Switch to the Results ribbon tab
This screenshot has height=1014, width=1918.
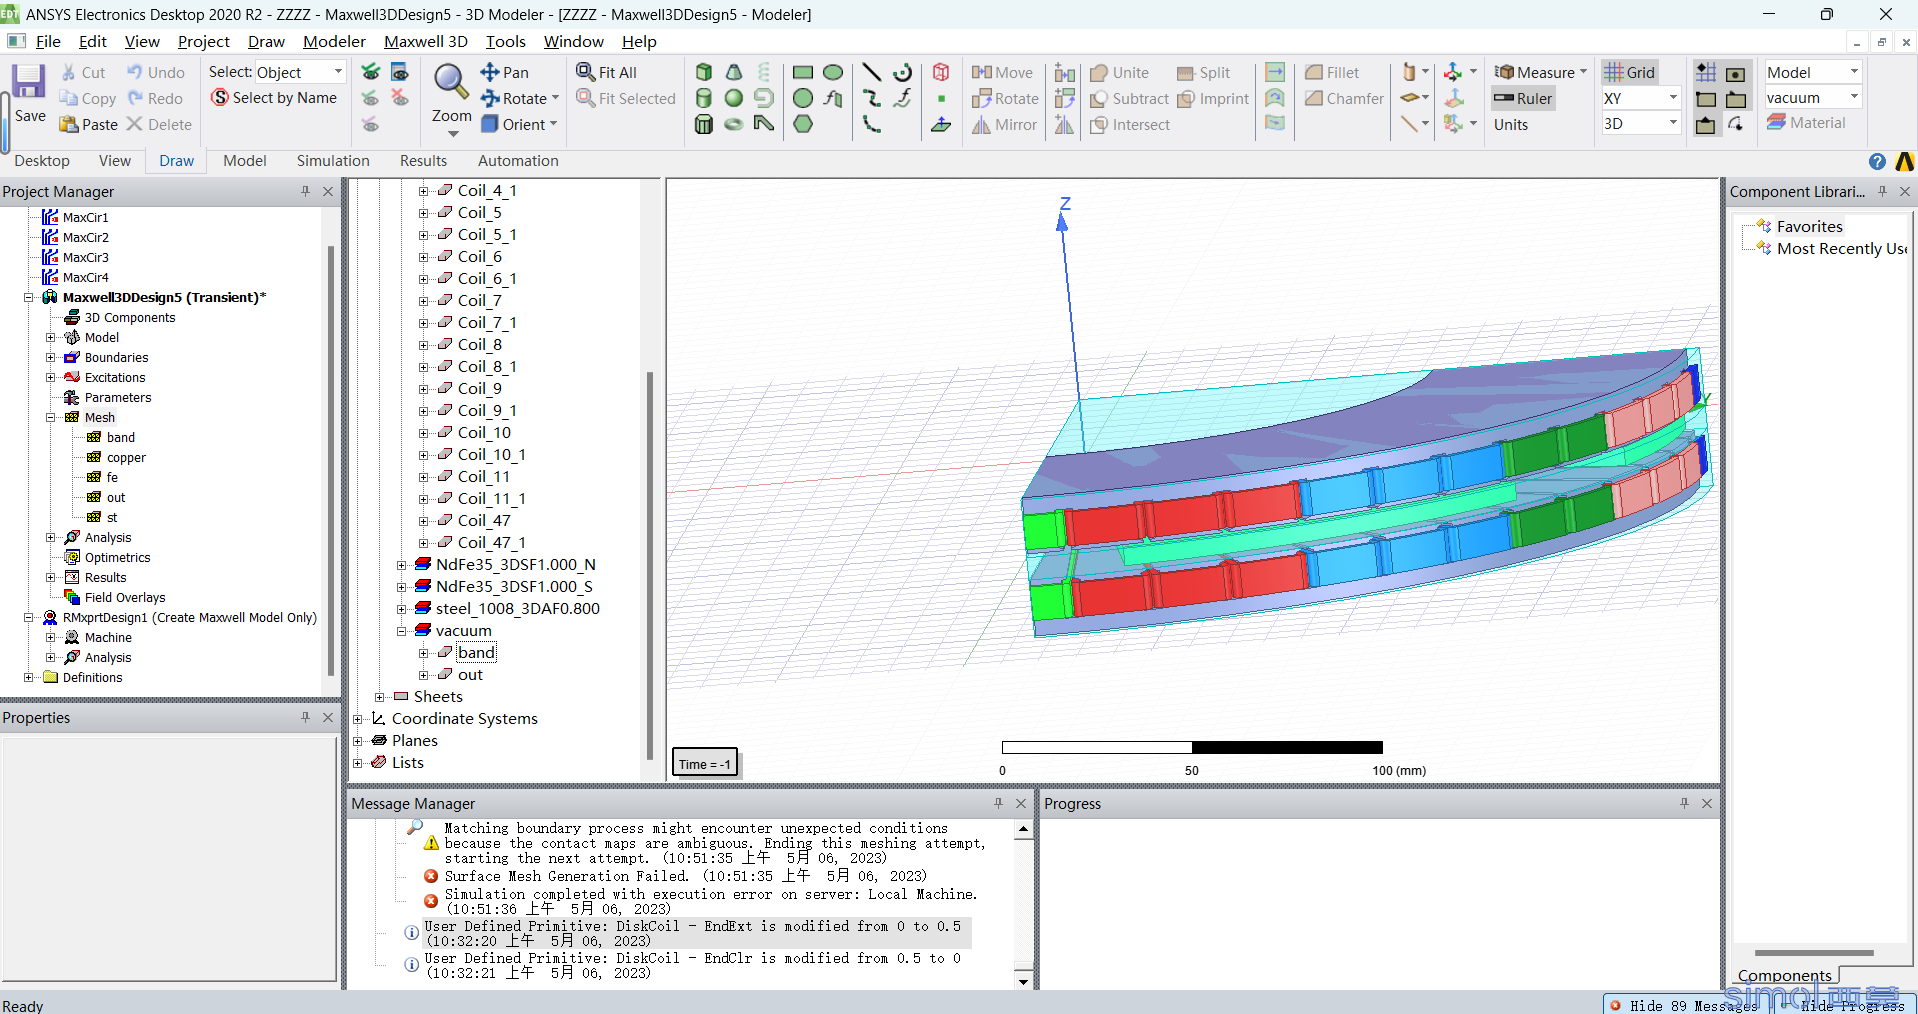tap(423, 161)
